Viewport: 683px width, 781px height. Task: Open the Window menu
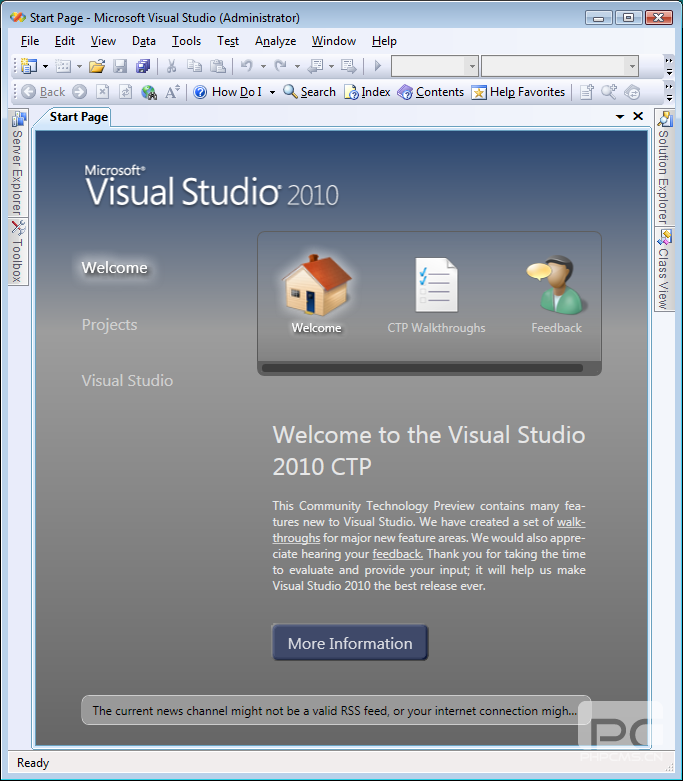pos(334,41)
